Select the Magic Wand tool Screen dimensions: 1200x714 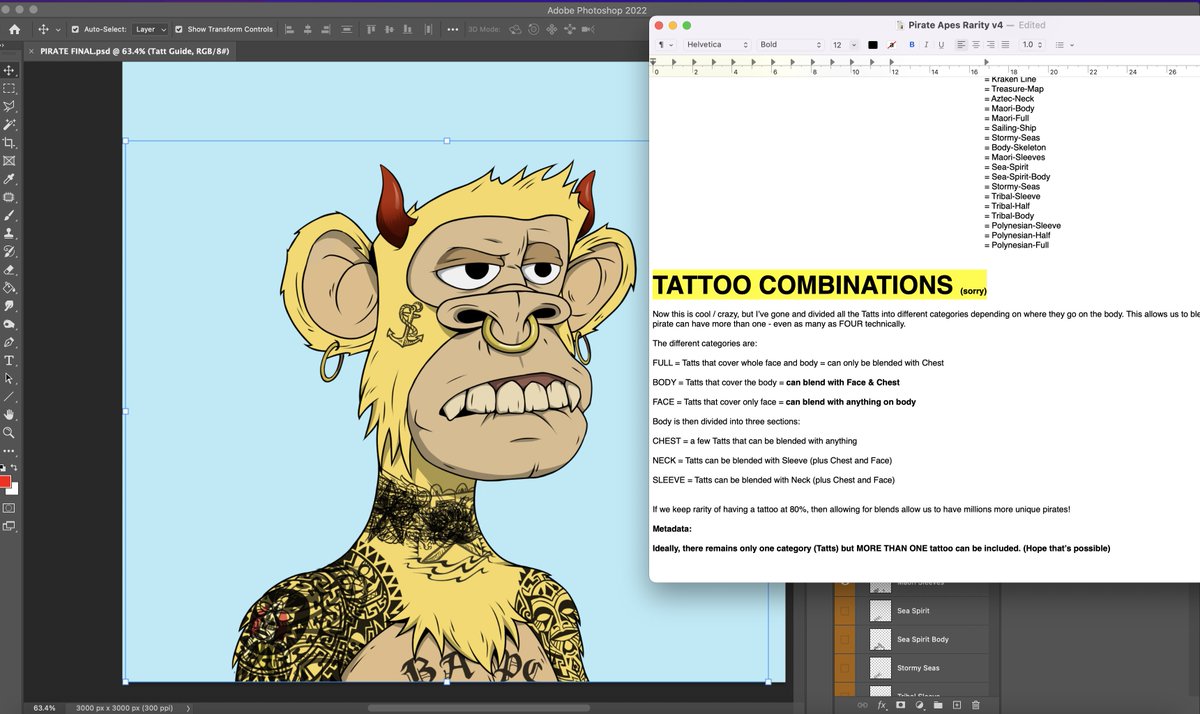point(10,124)
